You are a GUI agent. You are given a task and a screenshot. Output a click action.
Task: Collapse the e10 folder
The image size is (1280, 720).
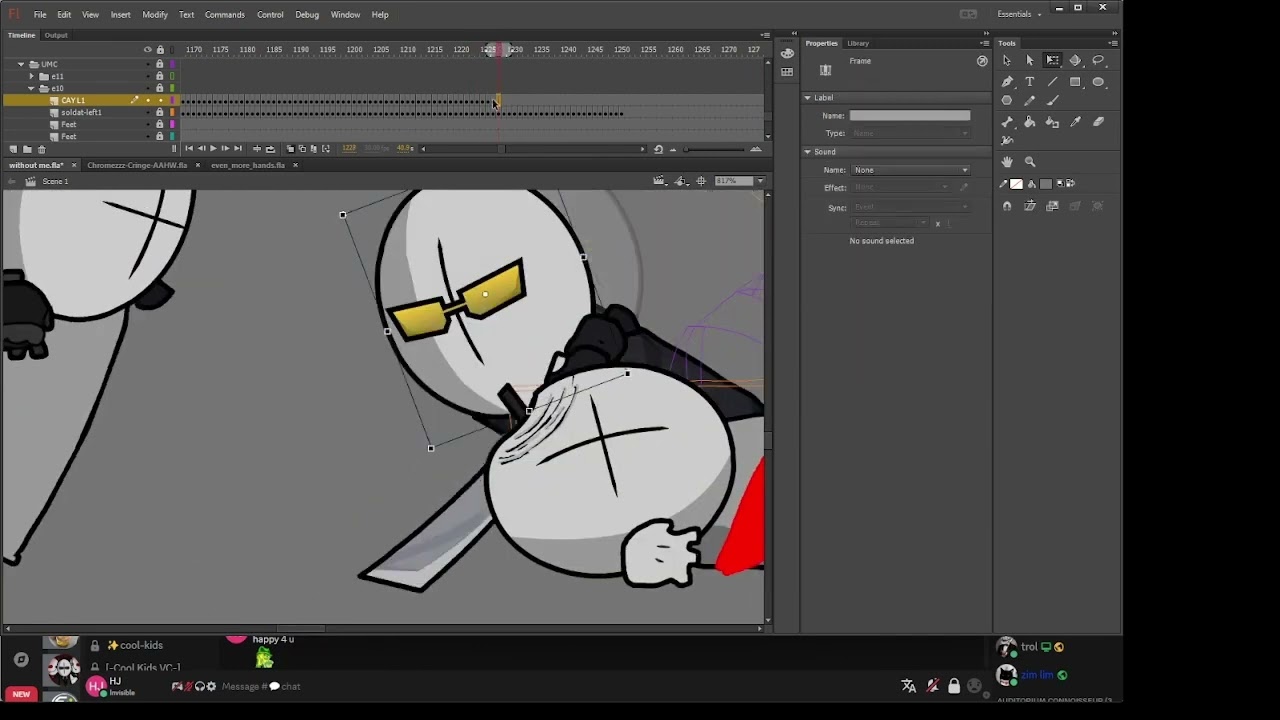[32, 88]
